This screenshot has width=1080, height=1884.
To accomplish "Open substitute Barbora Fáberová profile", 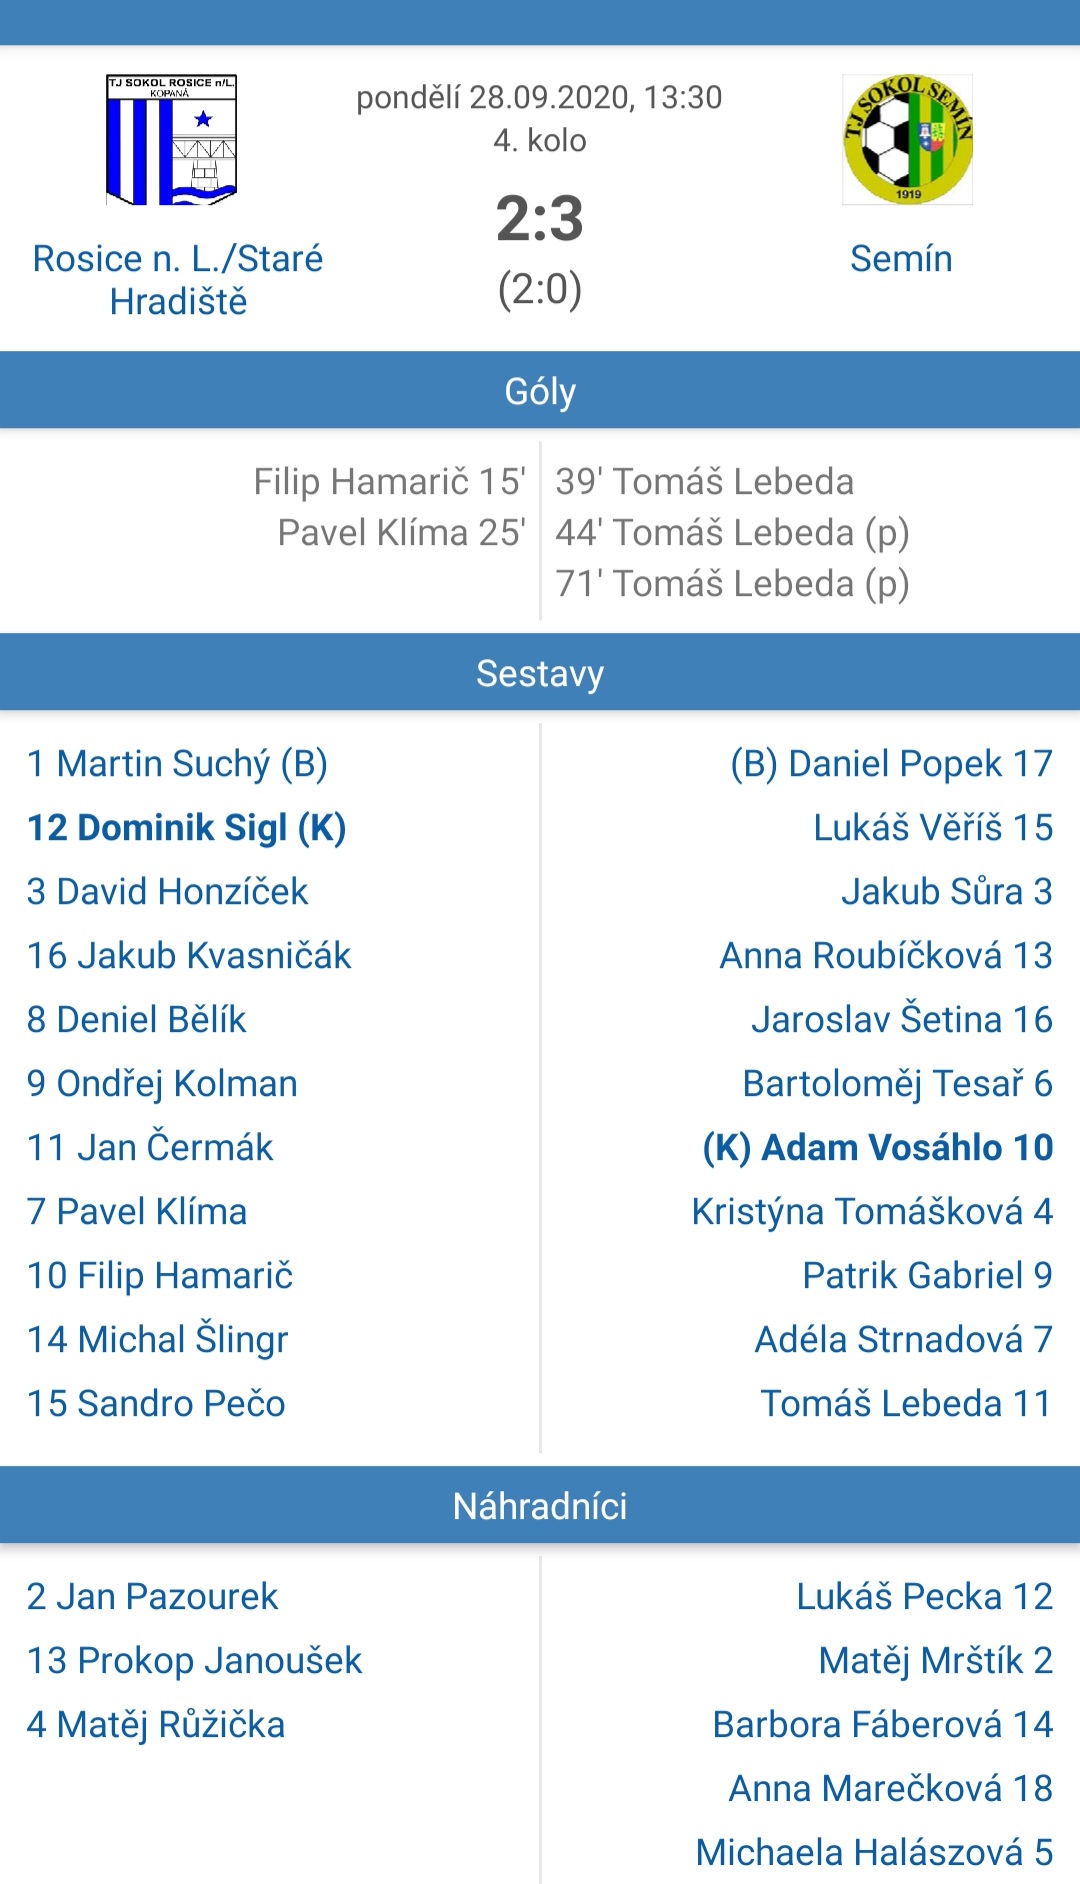I will (x=883, y=1725).
